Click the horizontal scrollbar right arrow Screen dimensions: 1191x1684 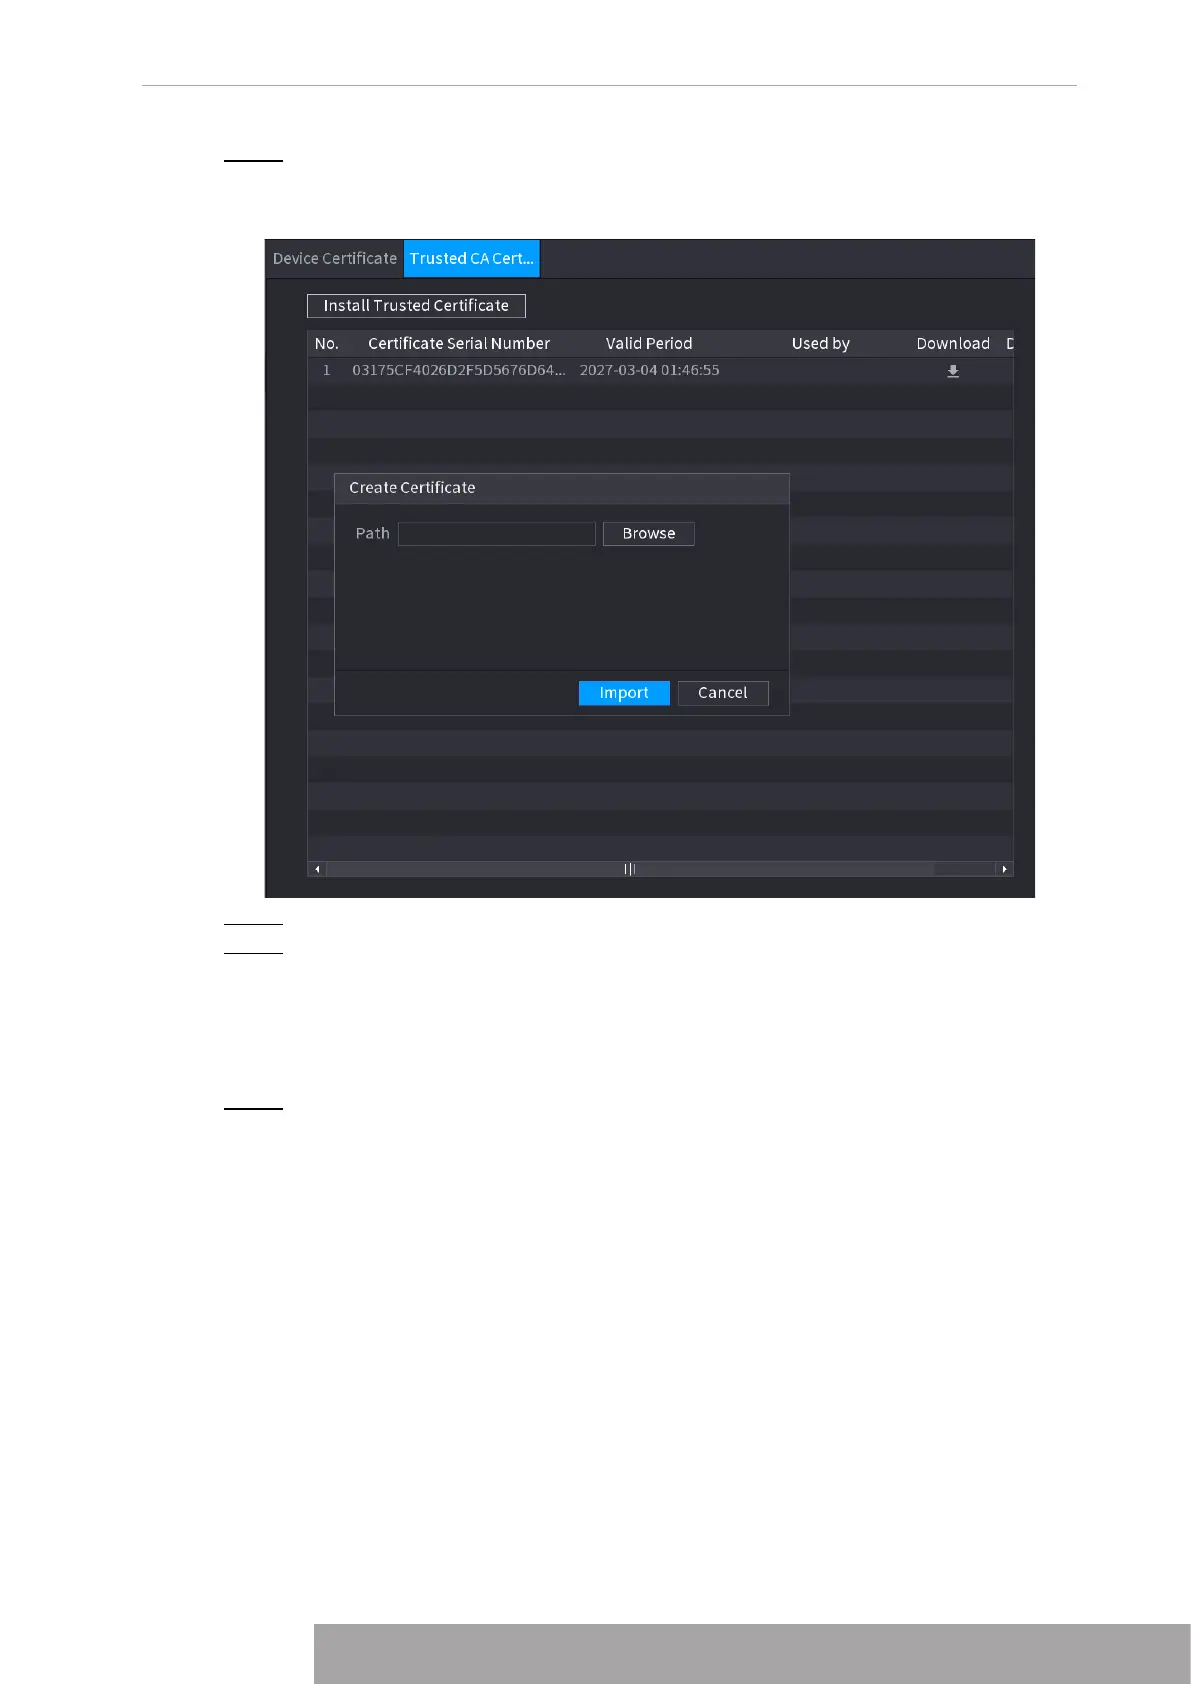tap(1004, 869)
